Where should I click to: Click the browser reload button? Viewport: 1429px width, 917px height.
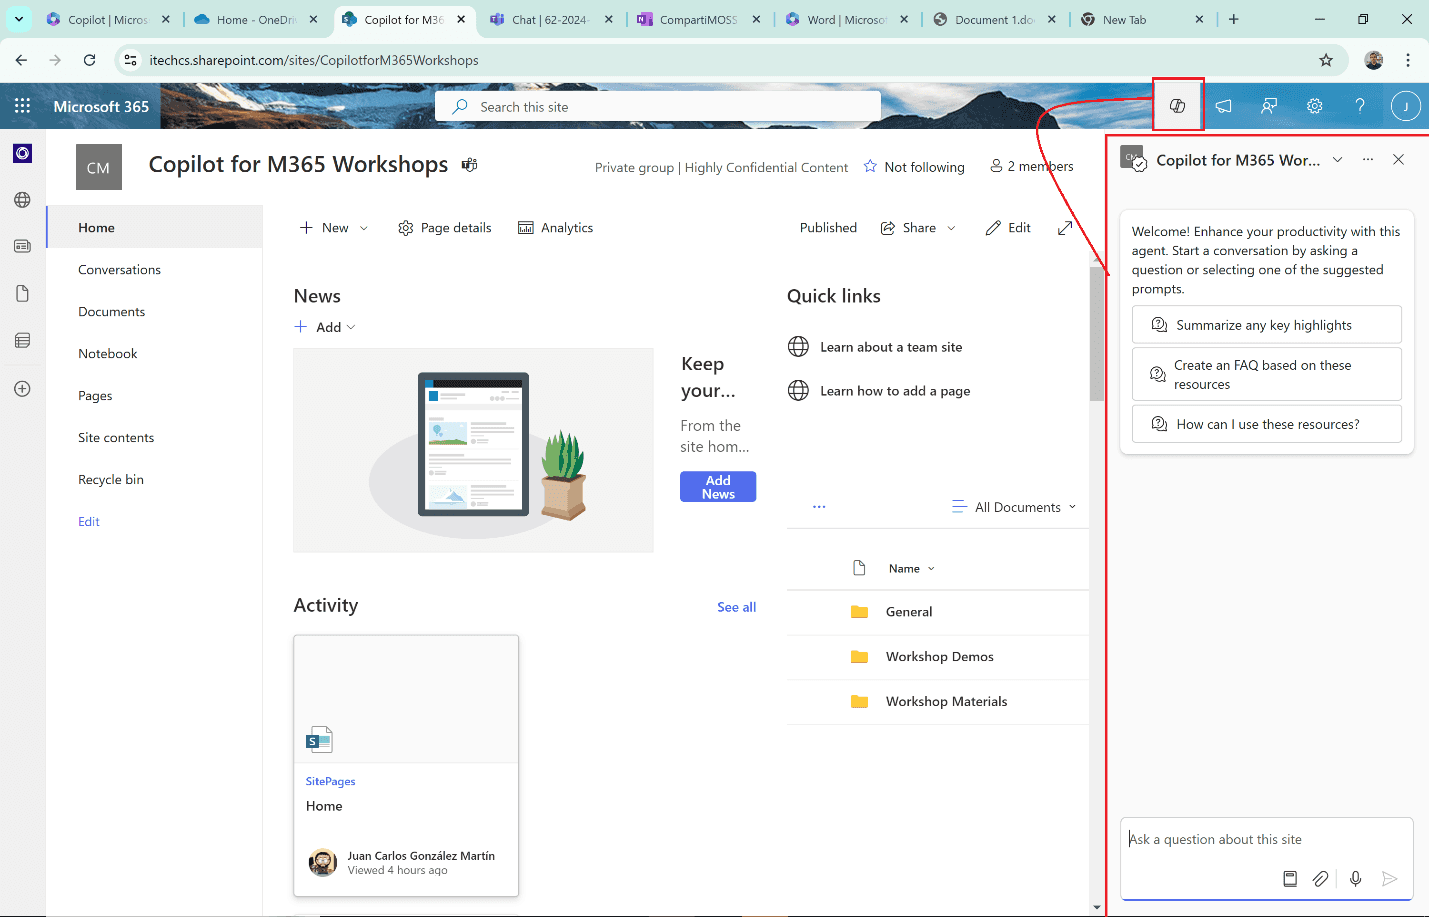point(89,60)
